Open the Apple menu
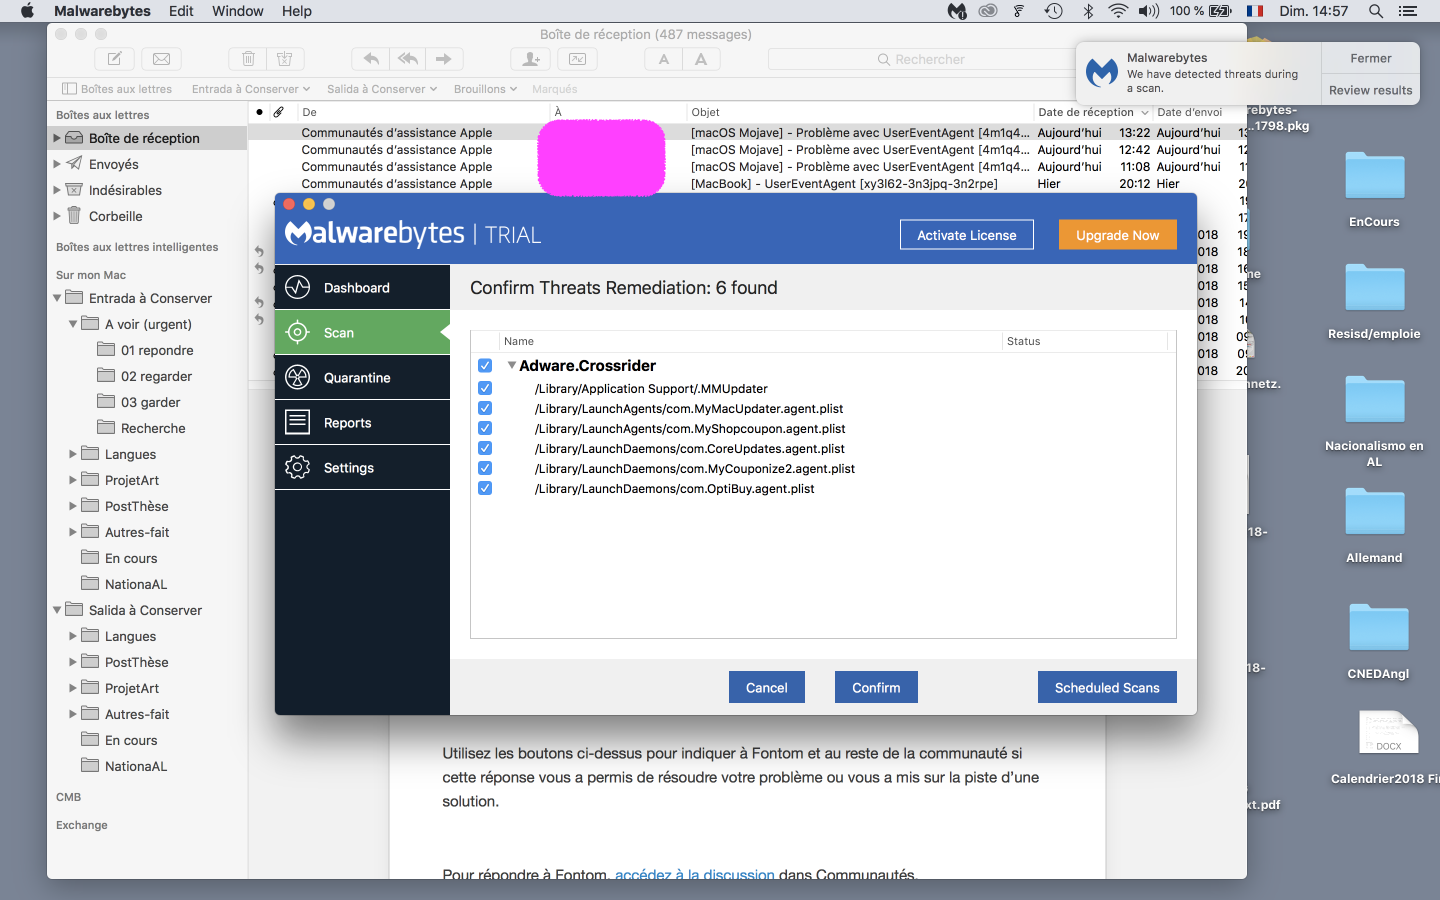The image size is (1440, 900). (x=27, y=11)
